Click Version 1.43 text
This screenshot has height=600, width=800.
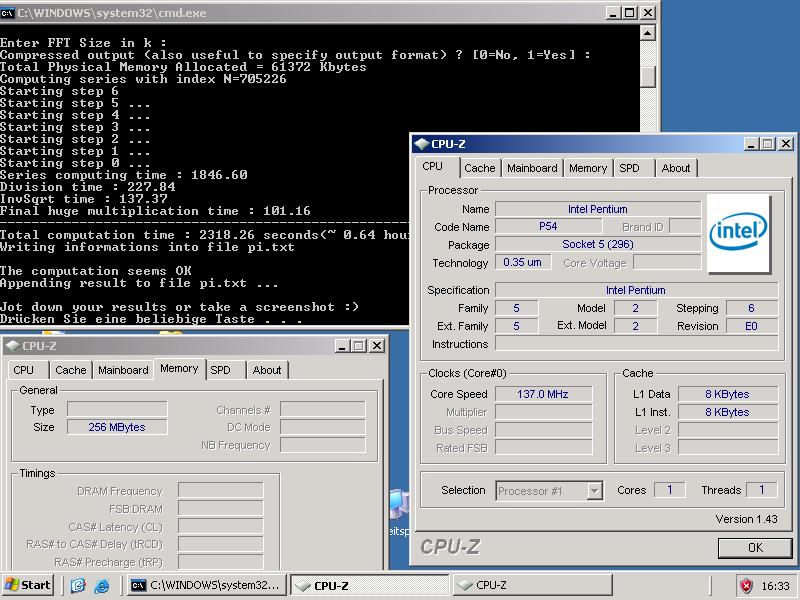pos(746,519)
